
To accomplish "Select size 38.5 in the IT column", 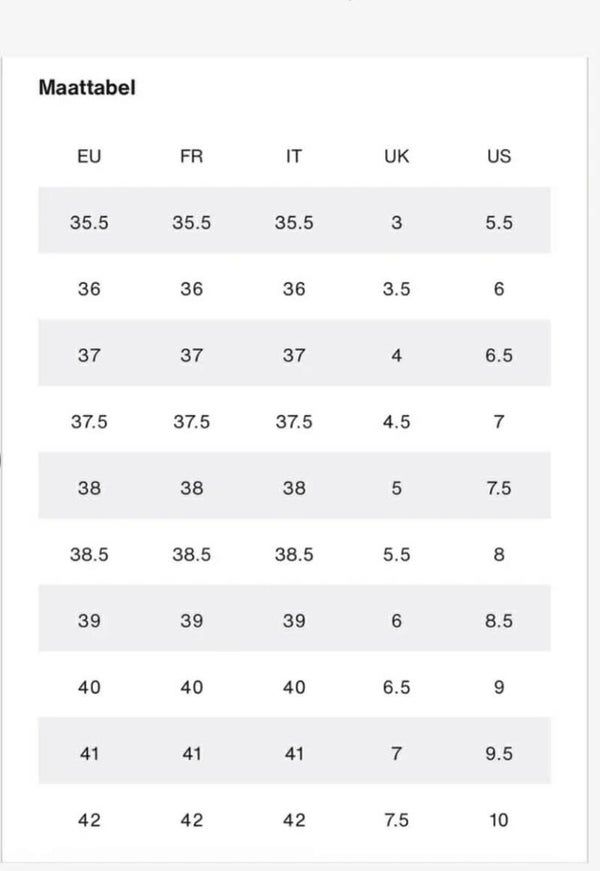I will [293, 554].
